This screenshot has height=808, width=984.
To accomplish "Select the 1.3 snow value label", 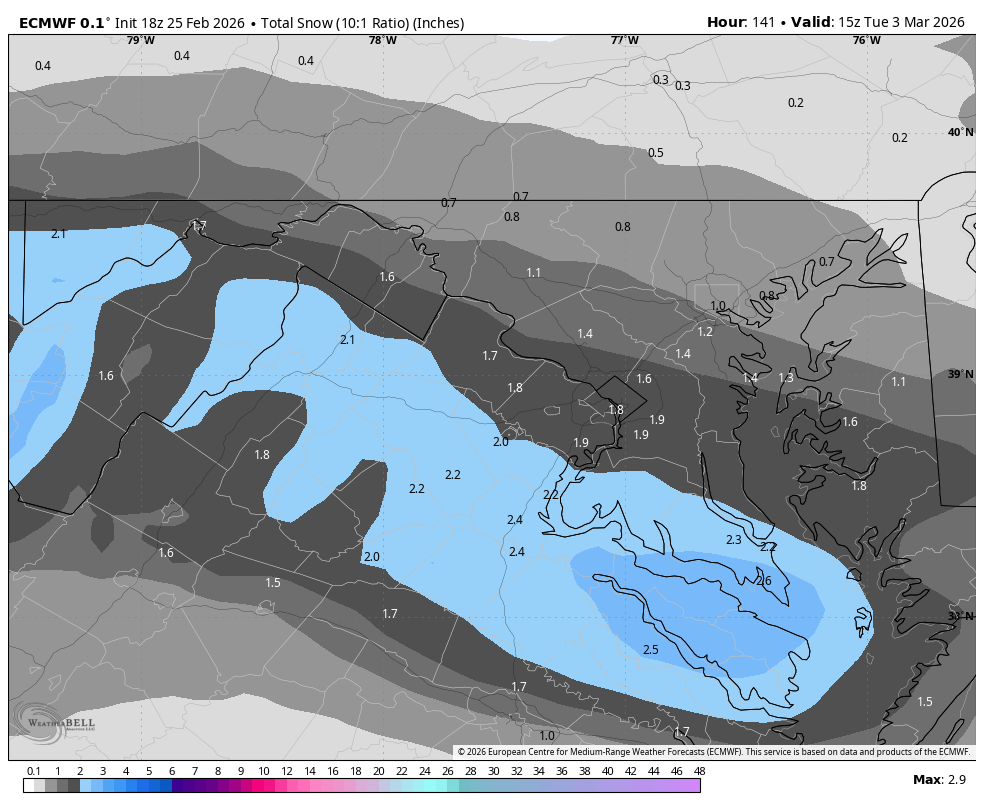I will 786,378.
